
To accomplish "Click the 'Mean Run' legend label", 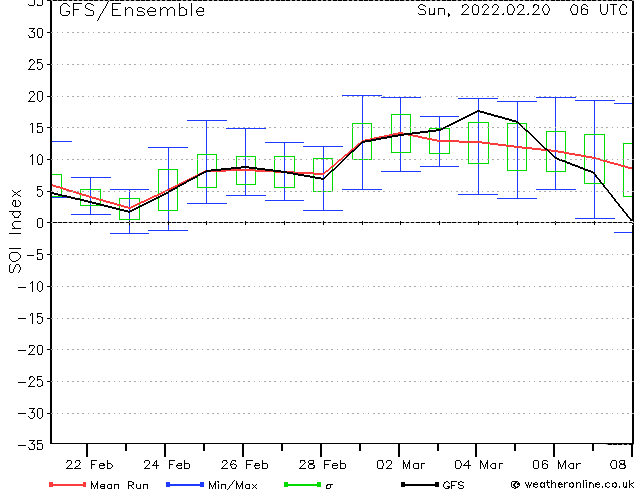I will pos(119,485).
